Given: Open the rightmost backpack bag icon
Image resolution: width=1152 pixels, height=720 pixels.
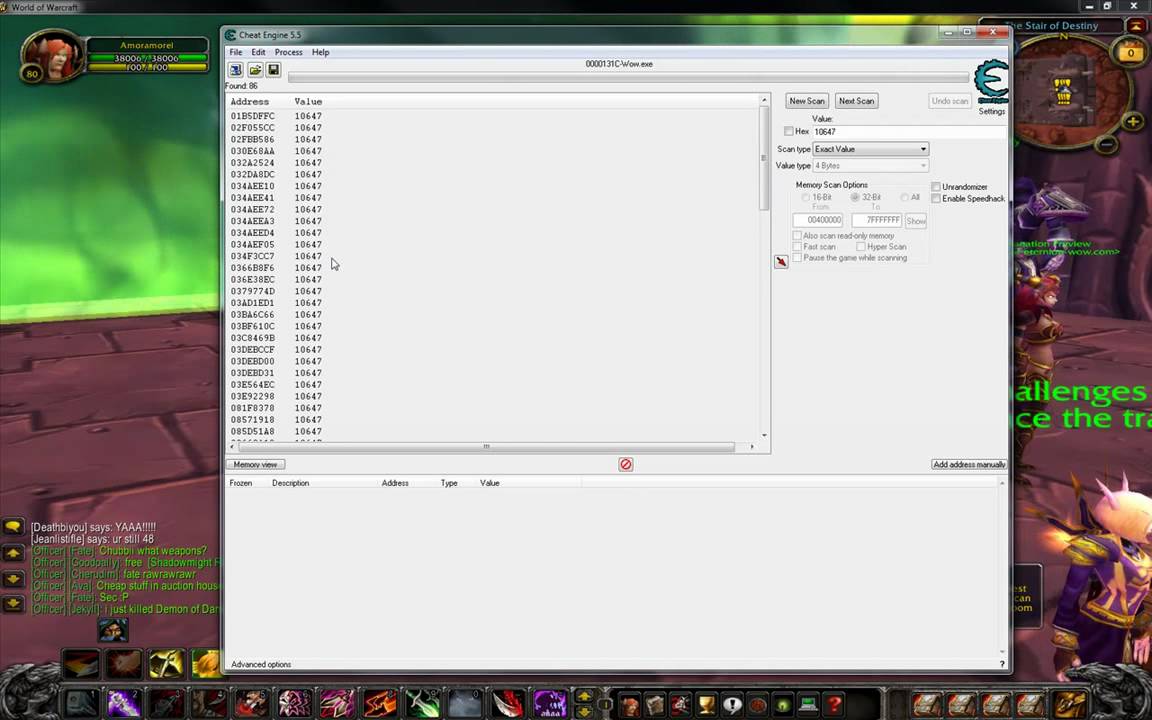Looking at the screenshot, I should point(1070,704).
